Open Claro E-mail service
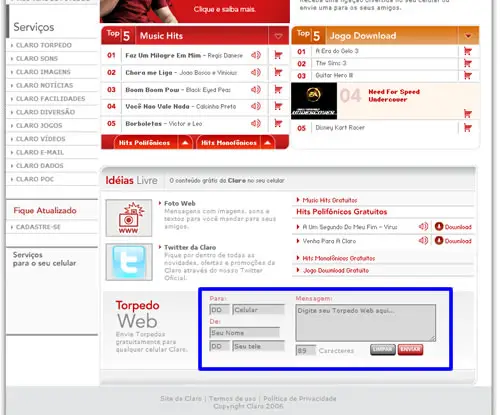 pyautogui.click(x=40, y=152)
